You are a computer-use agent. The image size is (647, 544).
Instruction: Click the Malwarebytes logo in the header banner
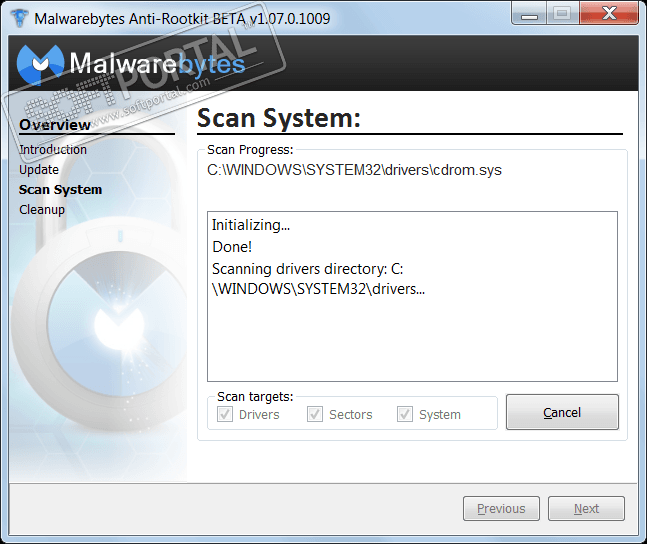click(131, 64)
